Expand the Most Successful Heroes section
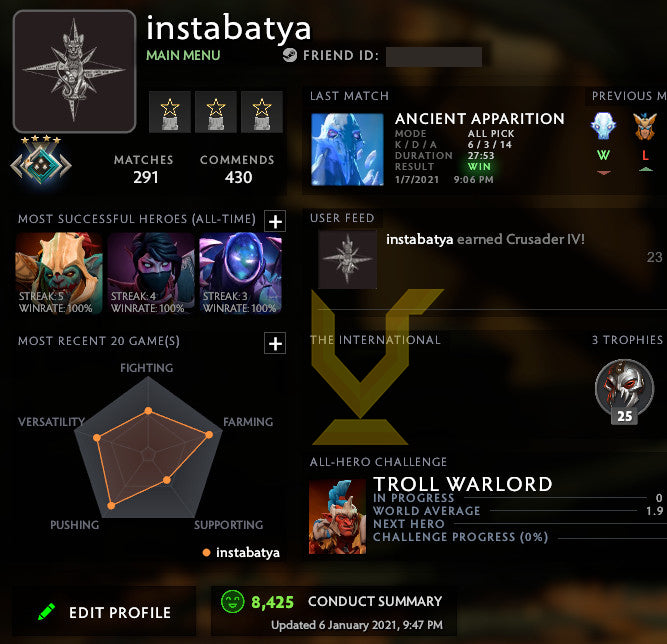The image size is (667, 644). [275, 221]
